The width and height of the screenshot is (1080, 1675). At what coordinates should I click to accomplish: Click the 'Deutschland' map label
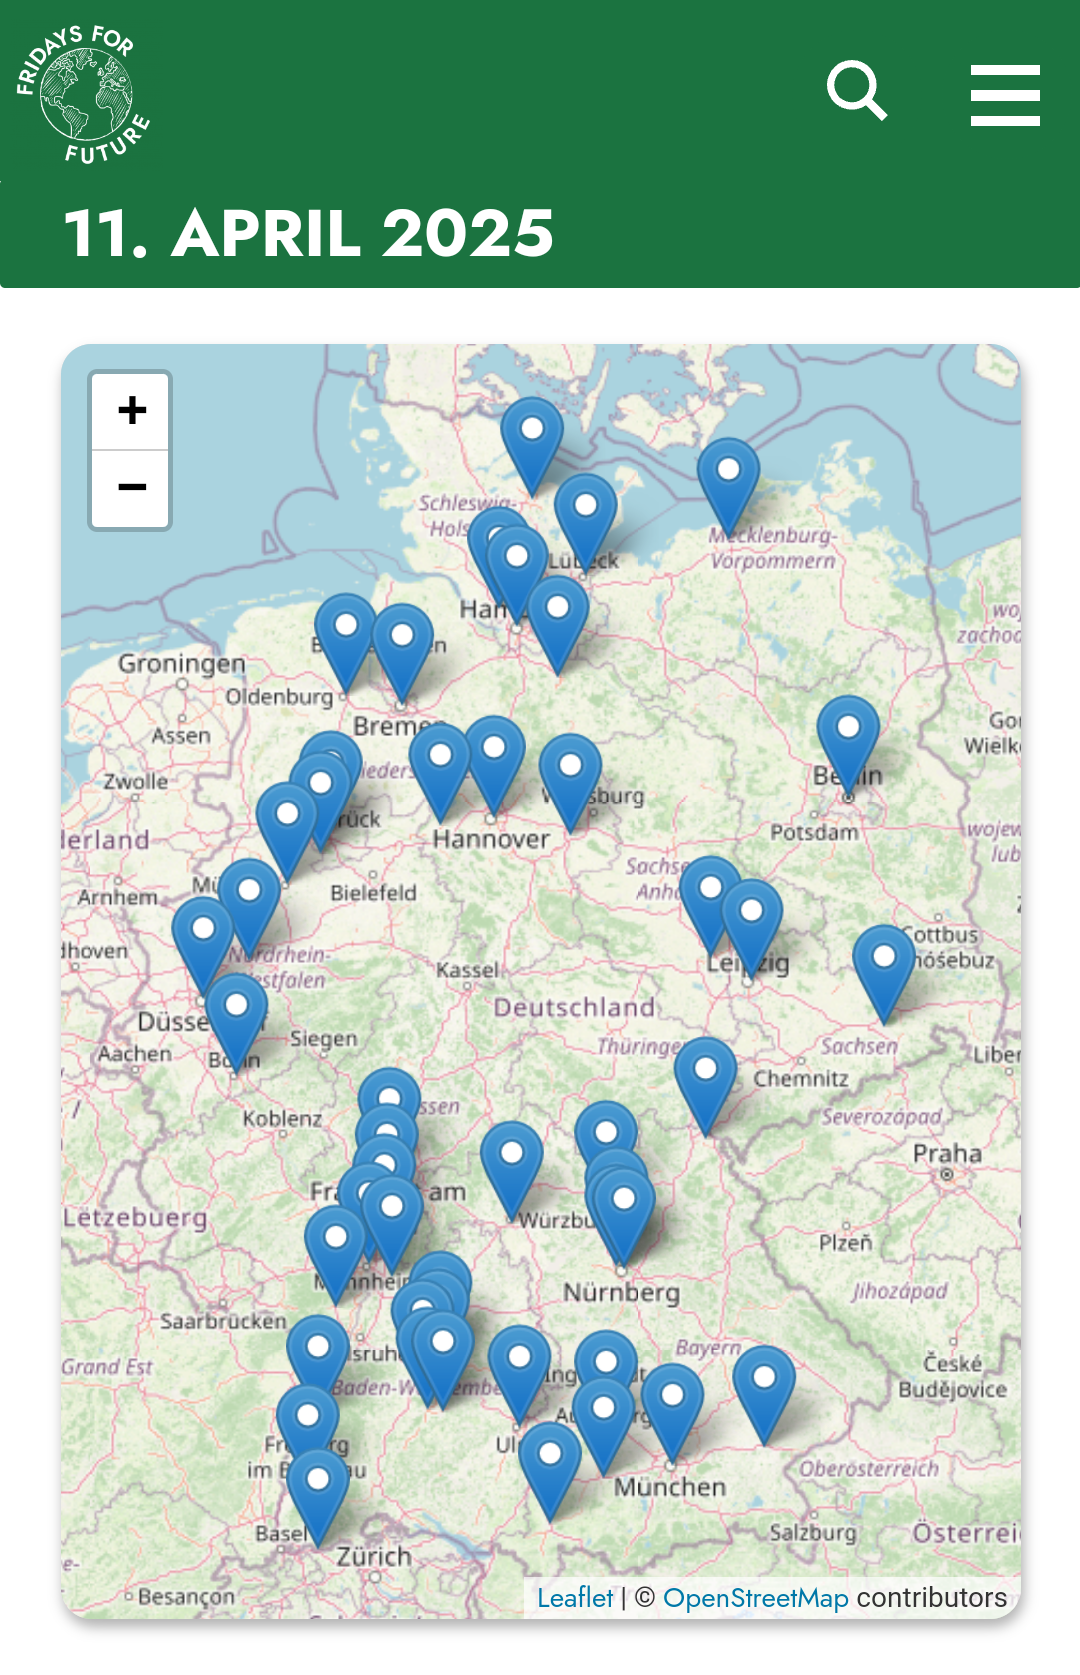coord(575,1007)
